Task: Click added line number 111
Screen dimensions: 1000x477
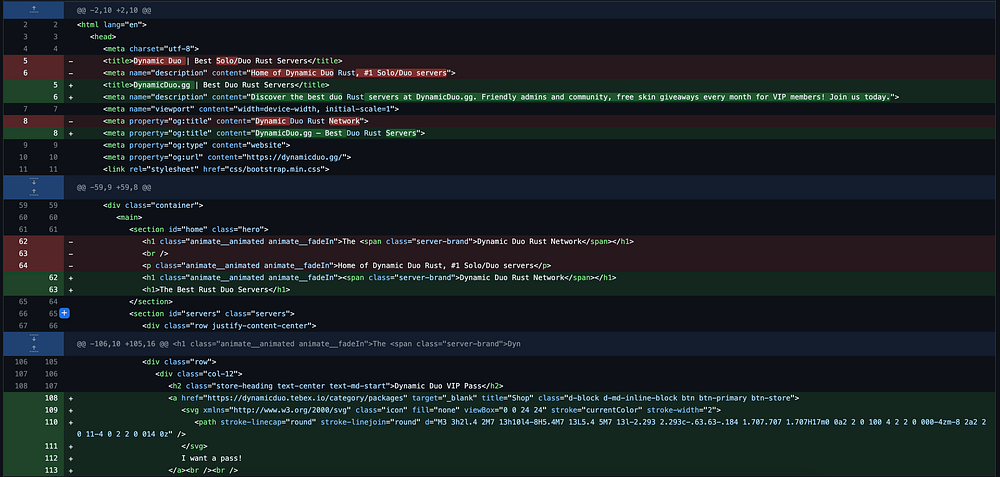Action: [52, 446]
